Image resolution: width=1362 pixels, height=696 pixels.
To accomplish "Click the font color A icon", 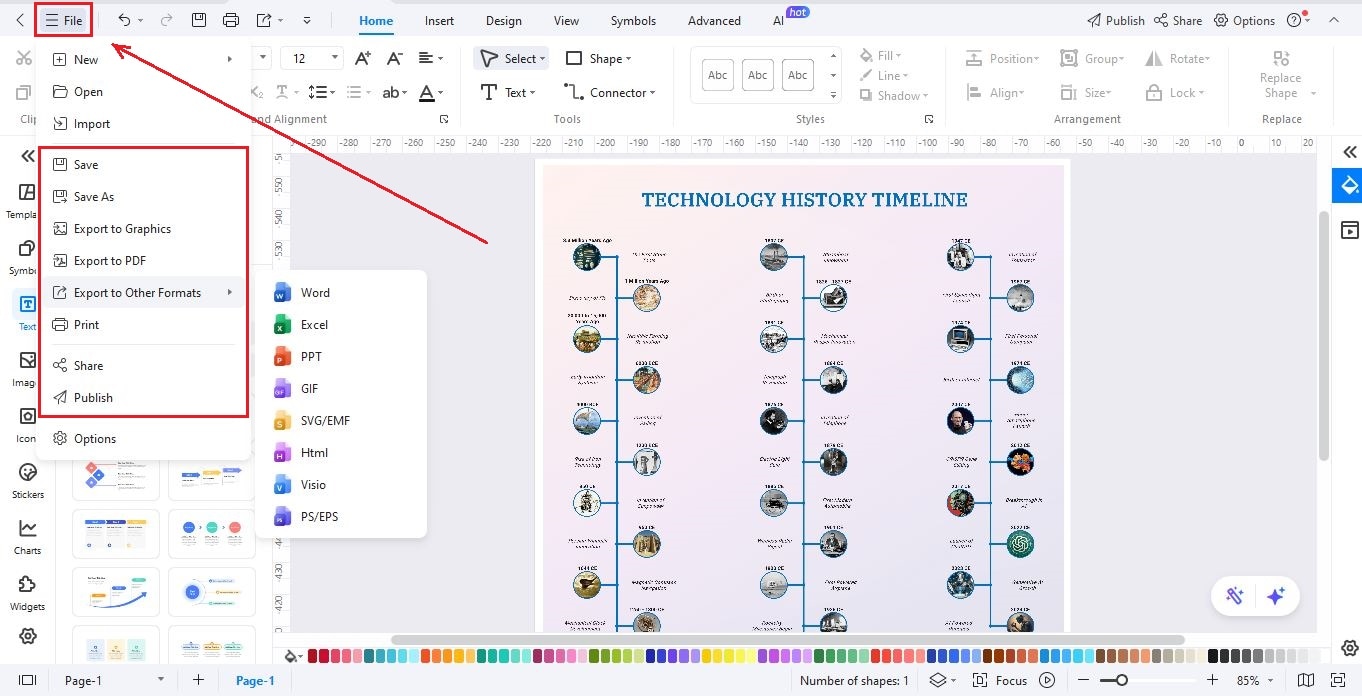I will [427, 92].
